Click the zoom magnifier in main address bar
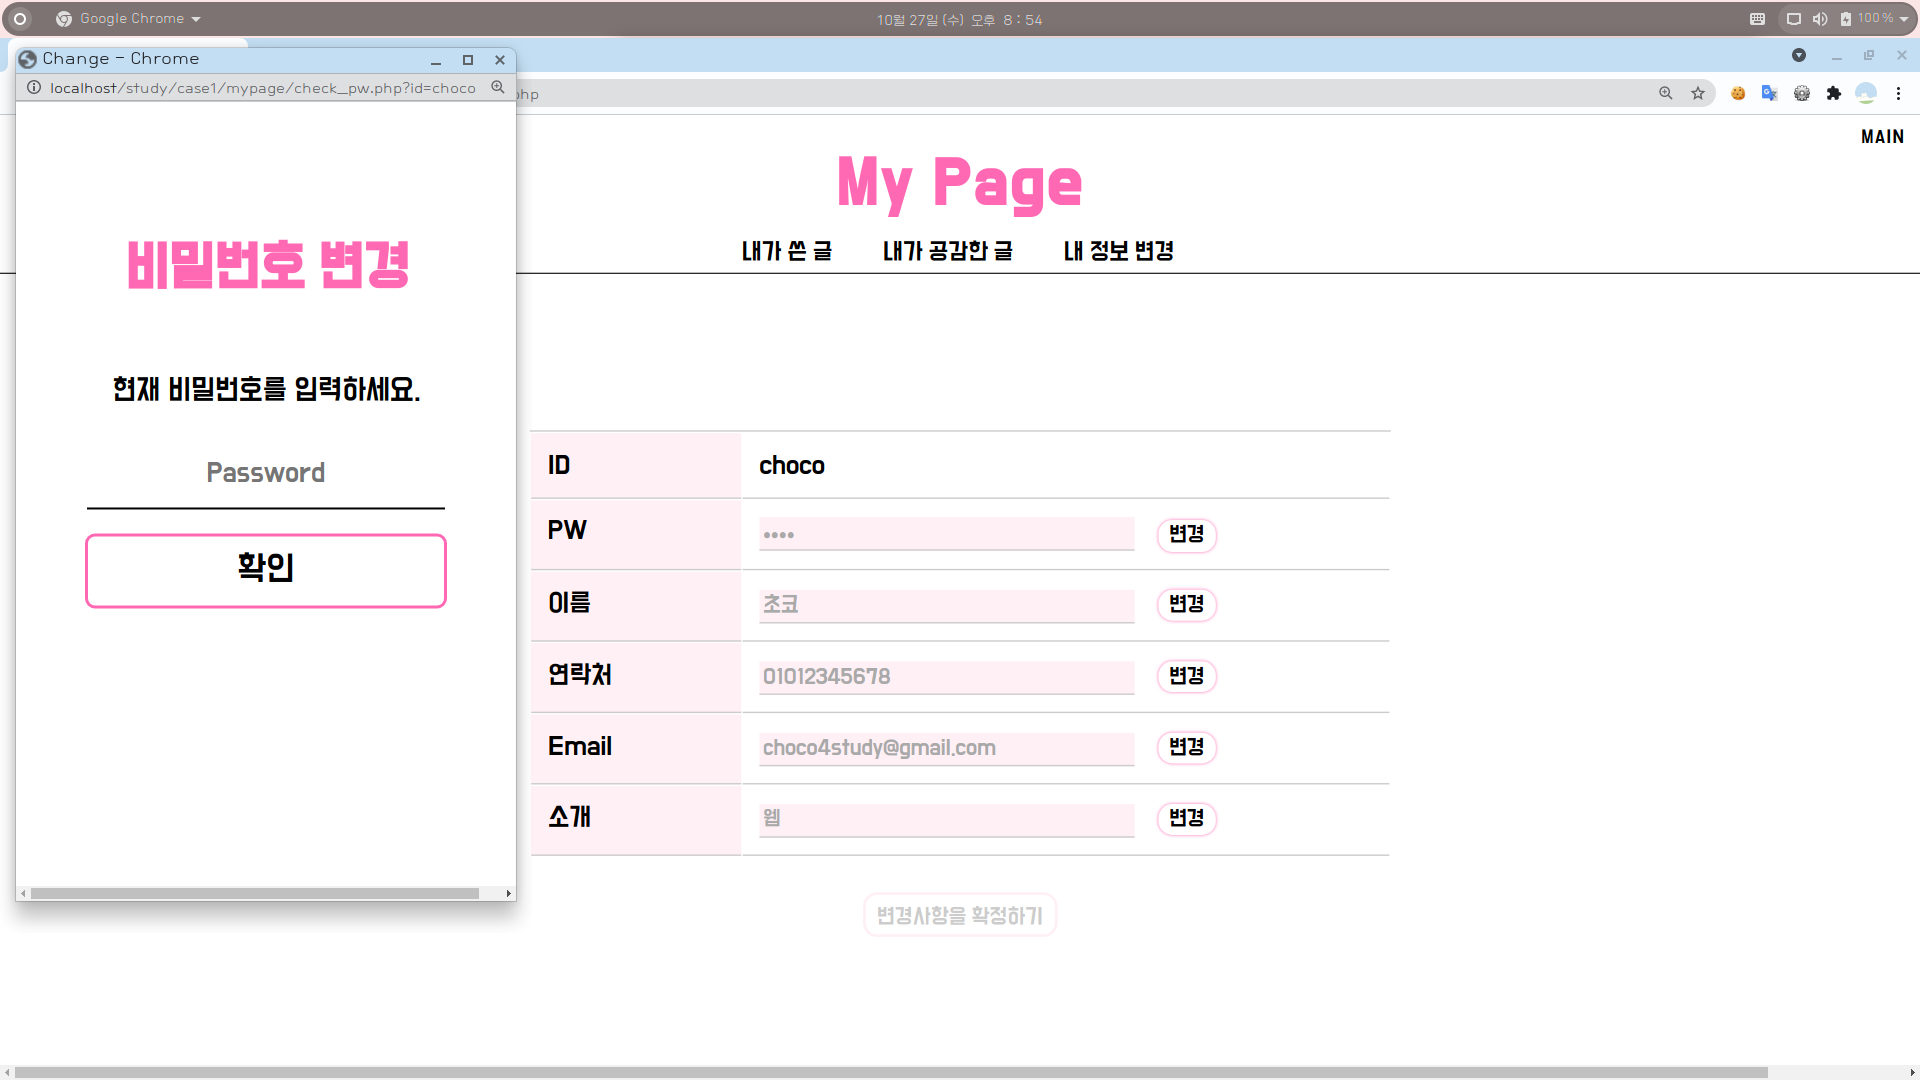This screenshot has height=1080, width=1920. (1666, 93)
